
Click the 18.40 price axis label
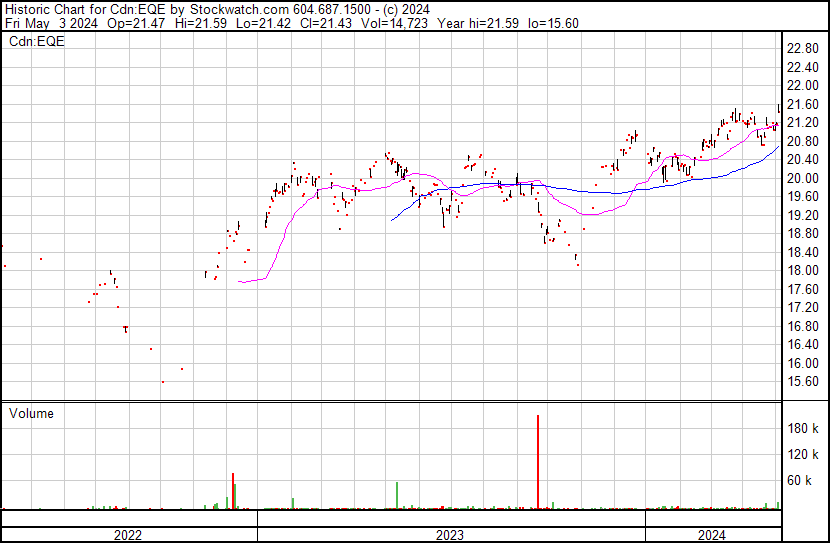coord(802,252)
